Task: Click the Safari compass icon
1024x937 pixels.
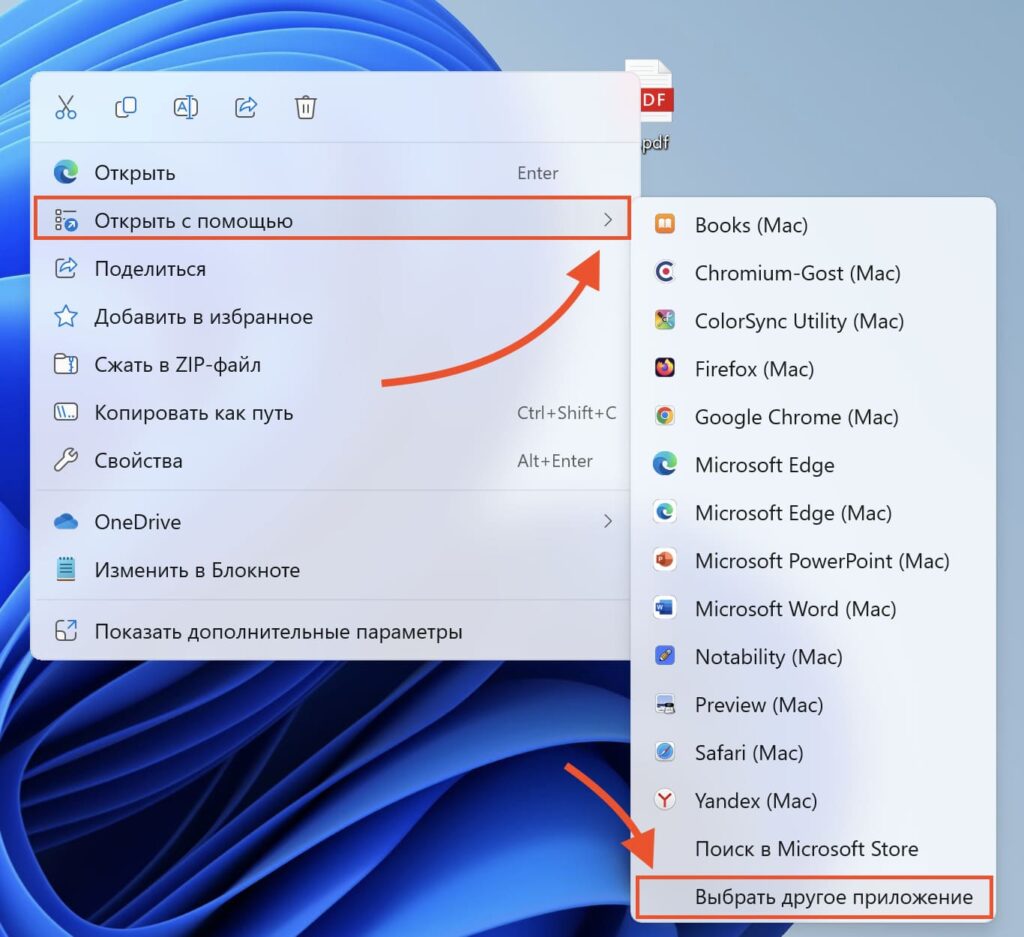Action: point(665,752)
